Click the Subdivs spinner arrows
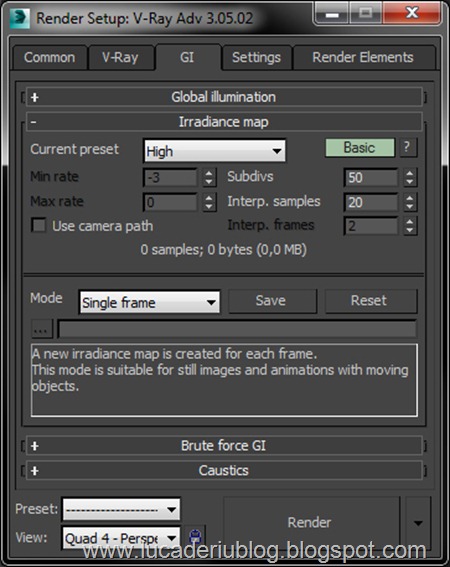The image size is (450, 567). pyautogui.click(x=410, y=177)
